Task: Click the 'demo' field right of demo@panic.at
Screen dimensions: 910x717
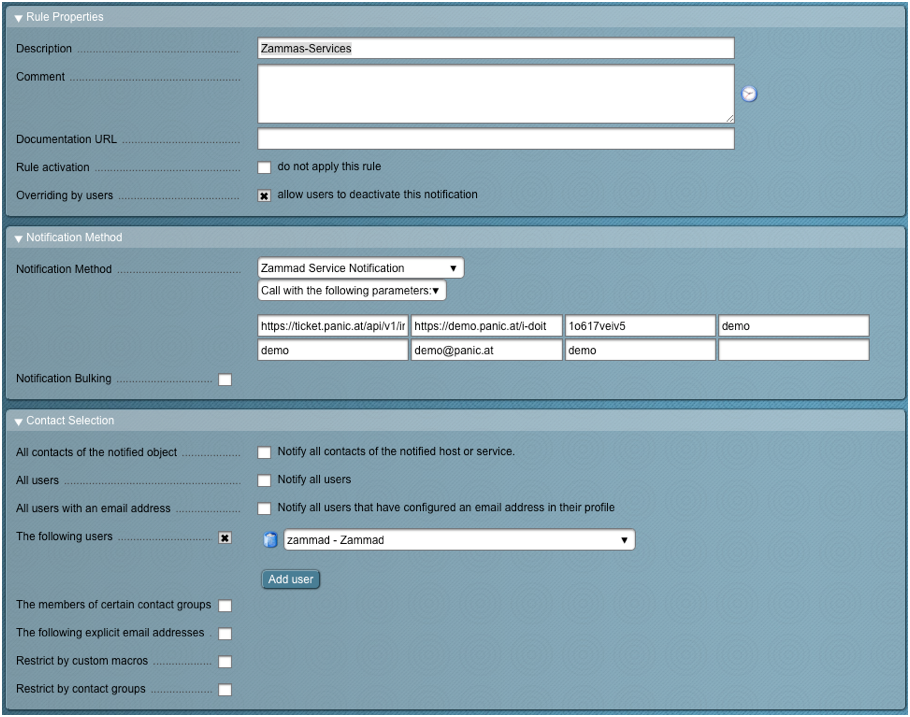Action: [x=640, y=350]
